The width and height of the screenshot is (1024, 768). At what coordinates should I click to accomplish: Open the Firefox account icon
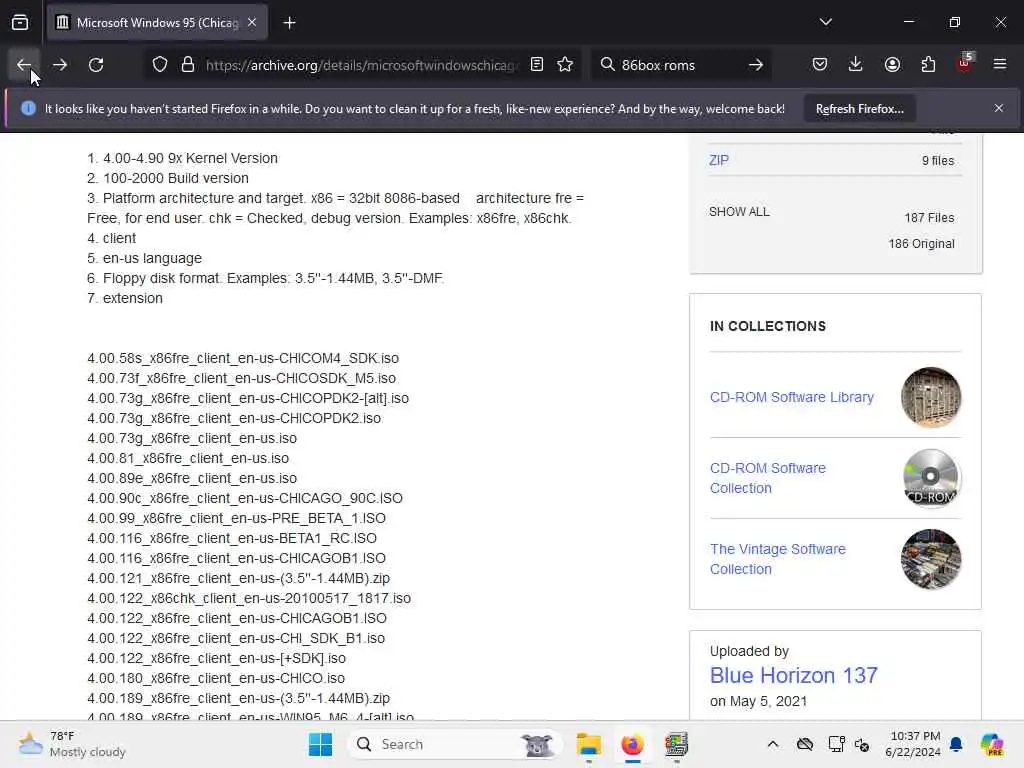pos(892,65)
